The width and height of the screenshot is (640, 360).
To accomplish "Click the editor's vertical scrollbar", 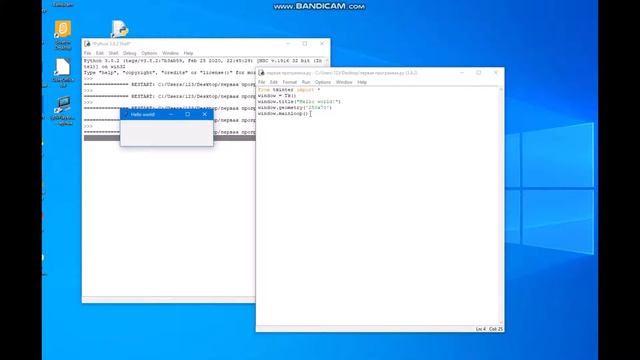I will click(501, 206).
